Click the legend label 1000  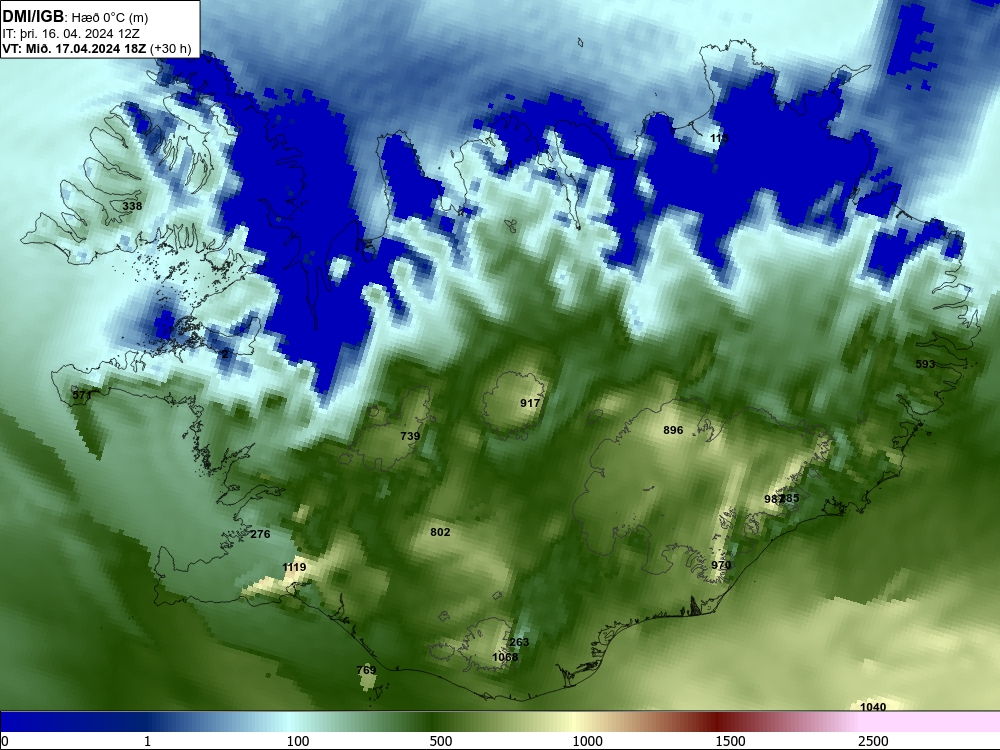point(587,741)
